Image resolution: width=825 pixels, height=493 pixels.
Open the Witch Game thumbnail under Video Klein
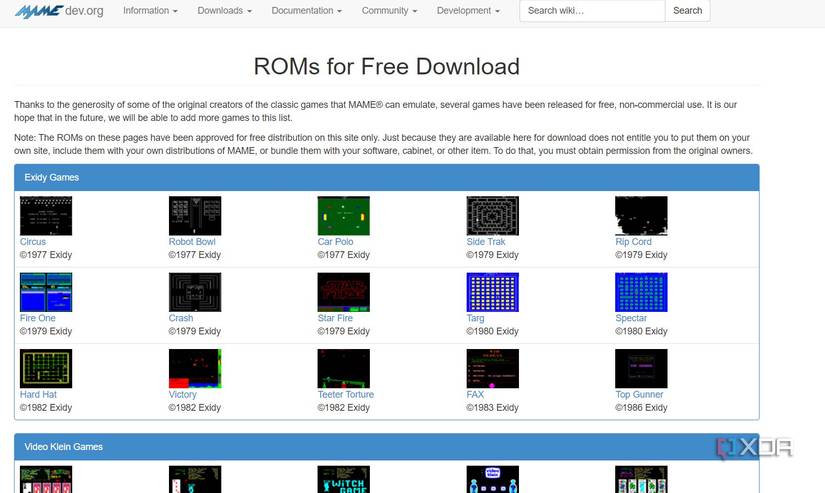pyautogui.click(x=344, y=479)
